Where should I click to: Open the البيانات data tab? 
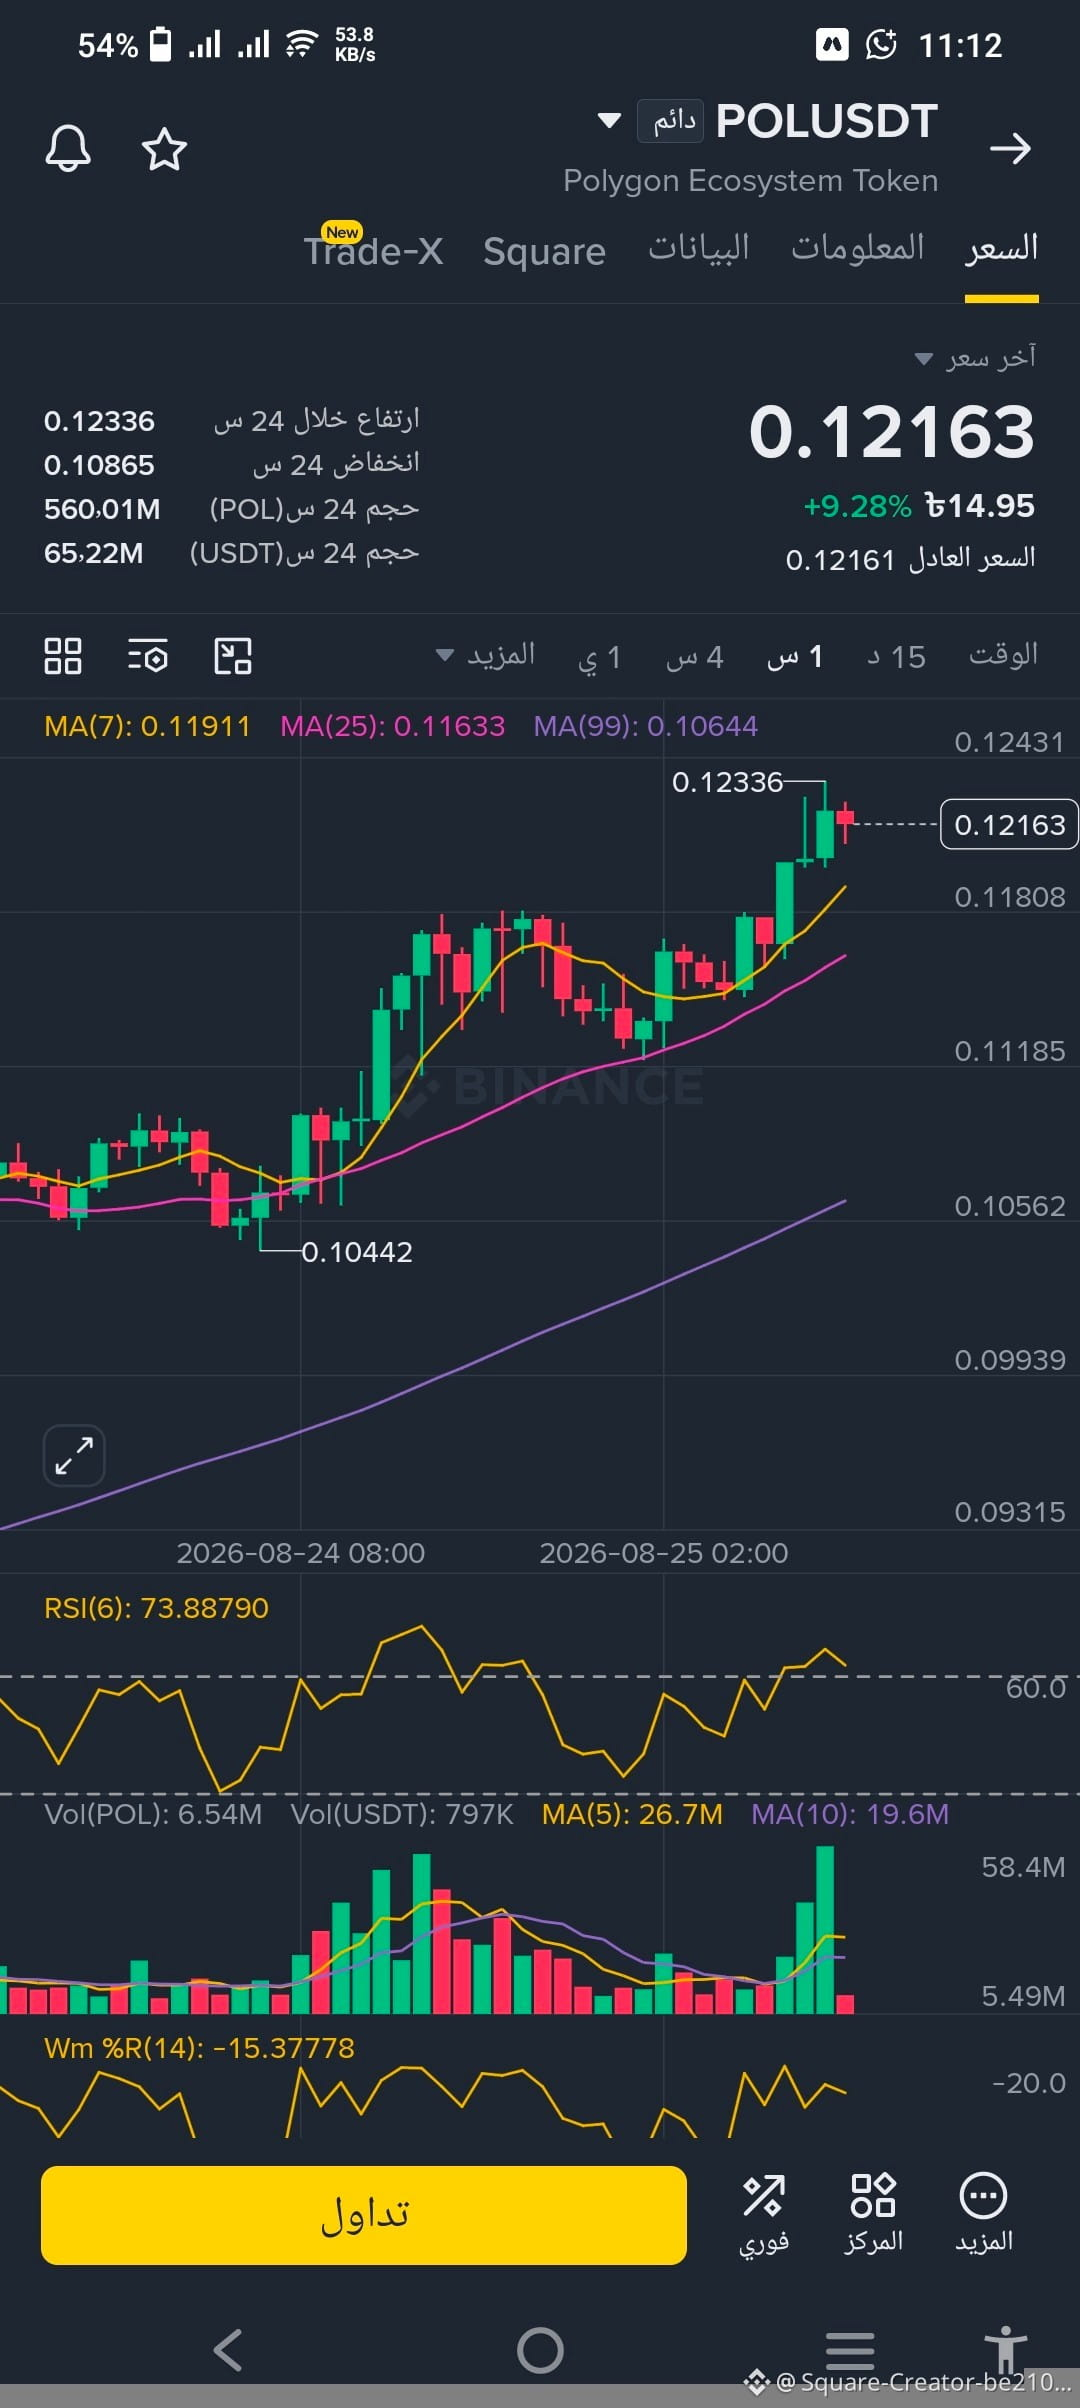[x=699, y=248]
